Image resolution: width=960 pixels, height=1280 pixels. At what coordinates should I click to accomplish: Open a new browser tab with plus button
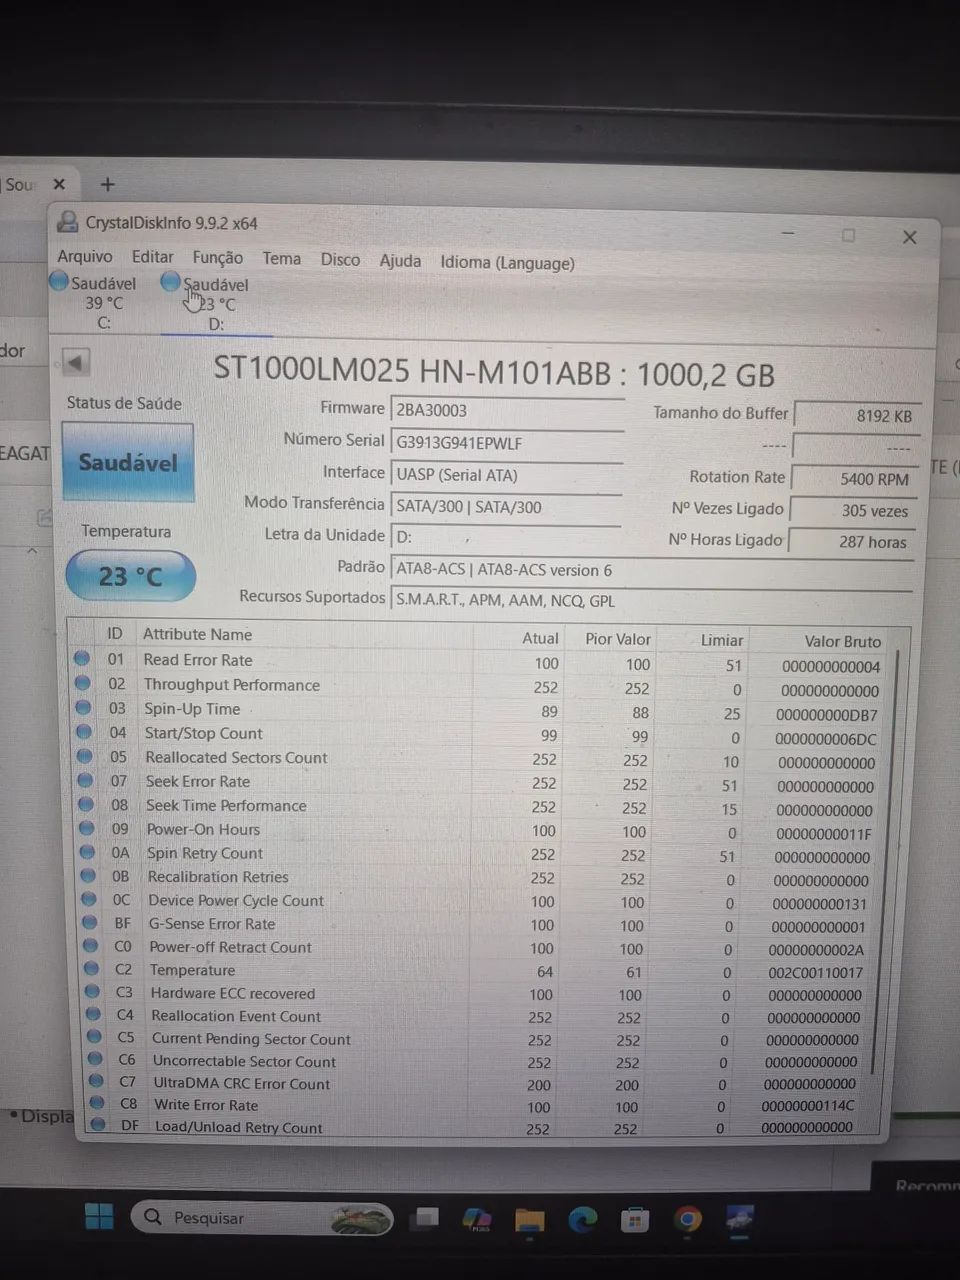(x=108, y=184)
